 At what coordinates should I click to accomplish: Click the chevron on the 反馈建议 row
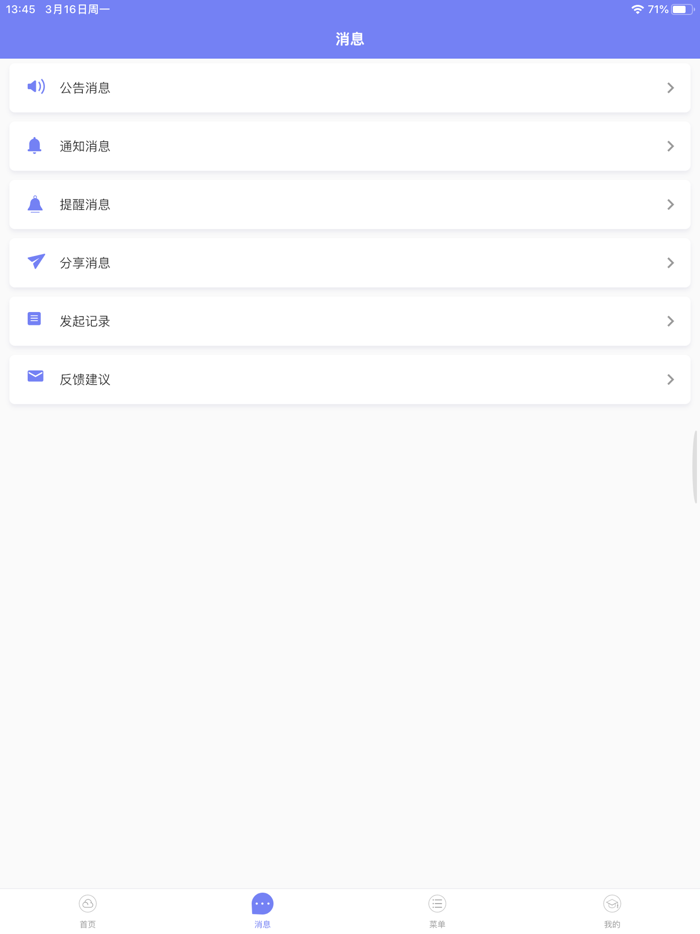pyautogui.click(x=671, y=378)
